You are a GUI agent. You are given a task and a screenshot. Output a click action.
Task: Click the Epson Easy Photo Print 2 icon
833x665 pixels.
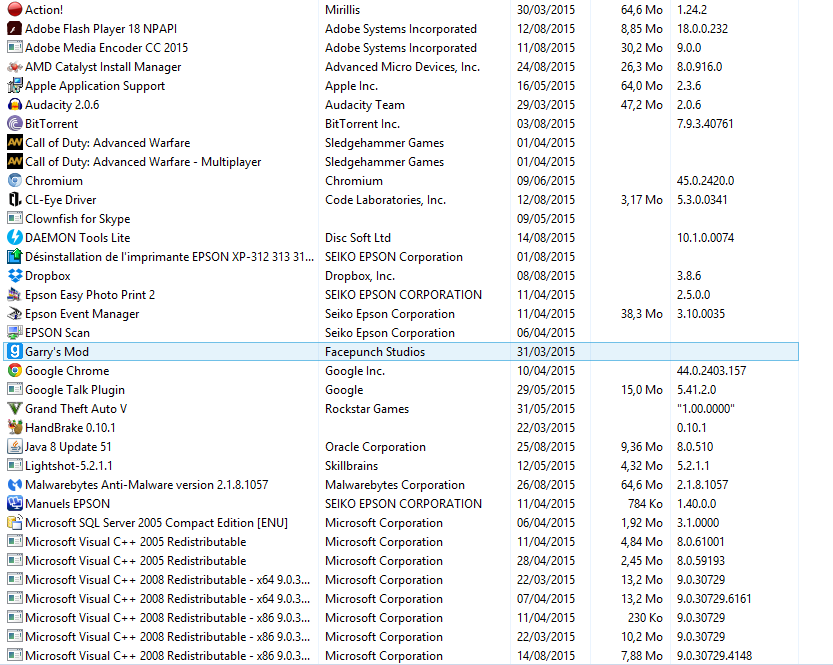[15, 295]
